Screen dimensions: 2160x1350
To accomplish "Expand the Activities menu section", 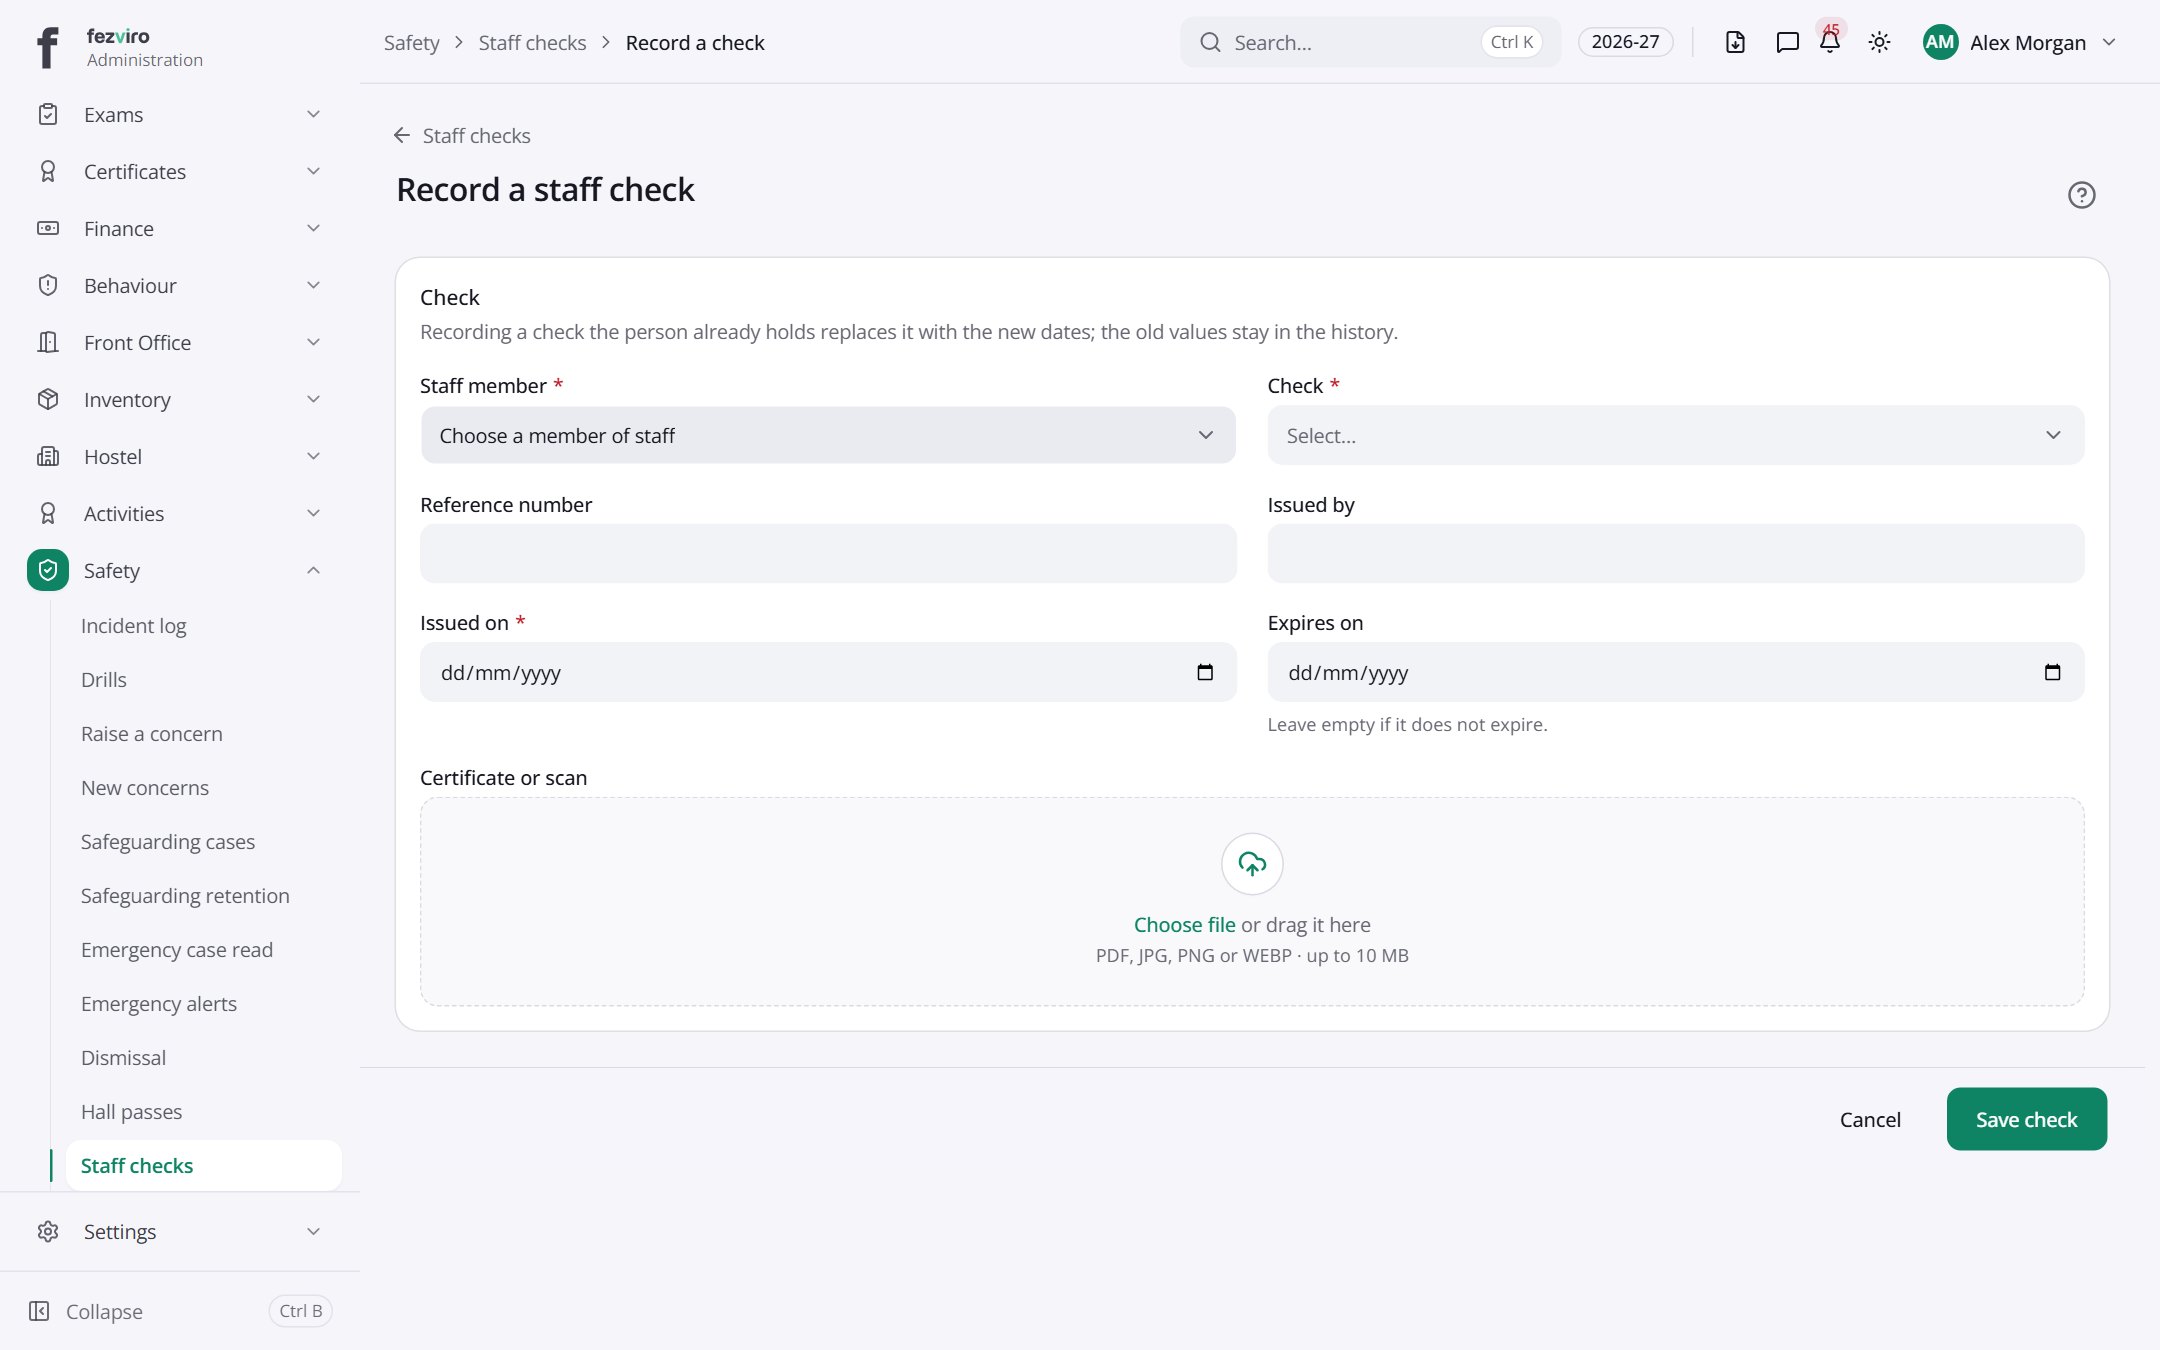I will (180, 513).
